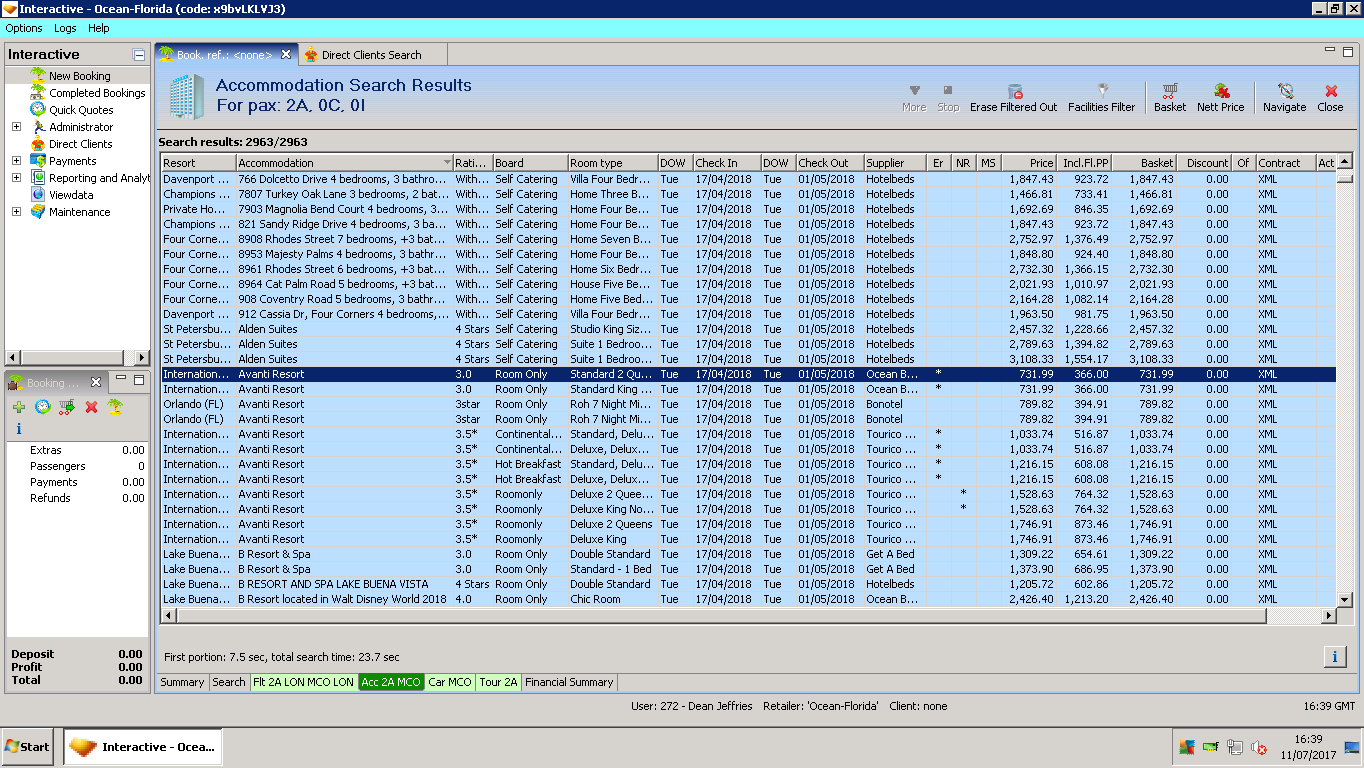
Task: Sort results by Resort column header
Action: [199, 163]
